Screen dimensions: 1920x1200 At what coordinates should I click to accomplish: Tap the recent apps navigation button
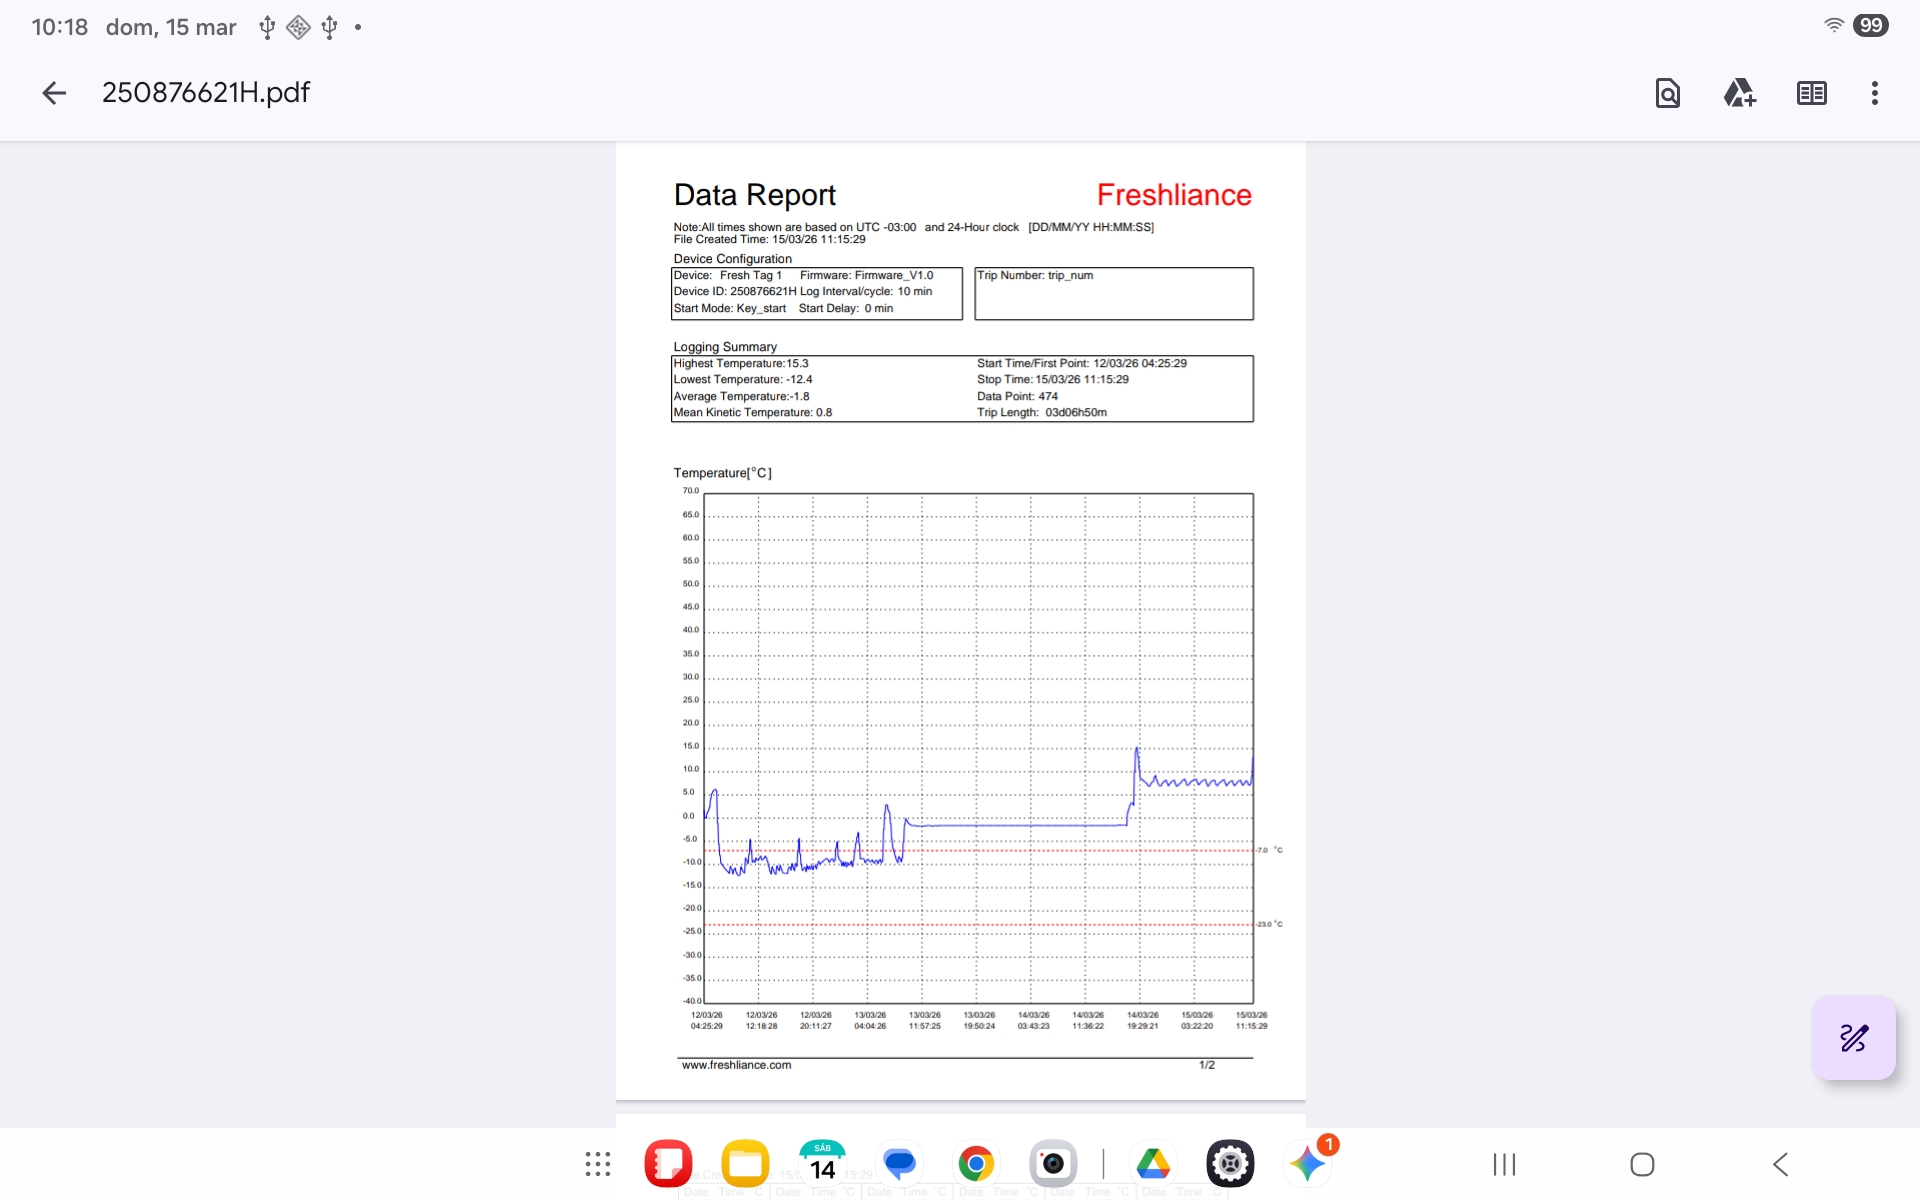1504,1164
